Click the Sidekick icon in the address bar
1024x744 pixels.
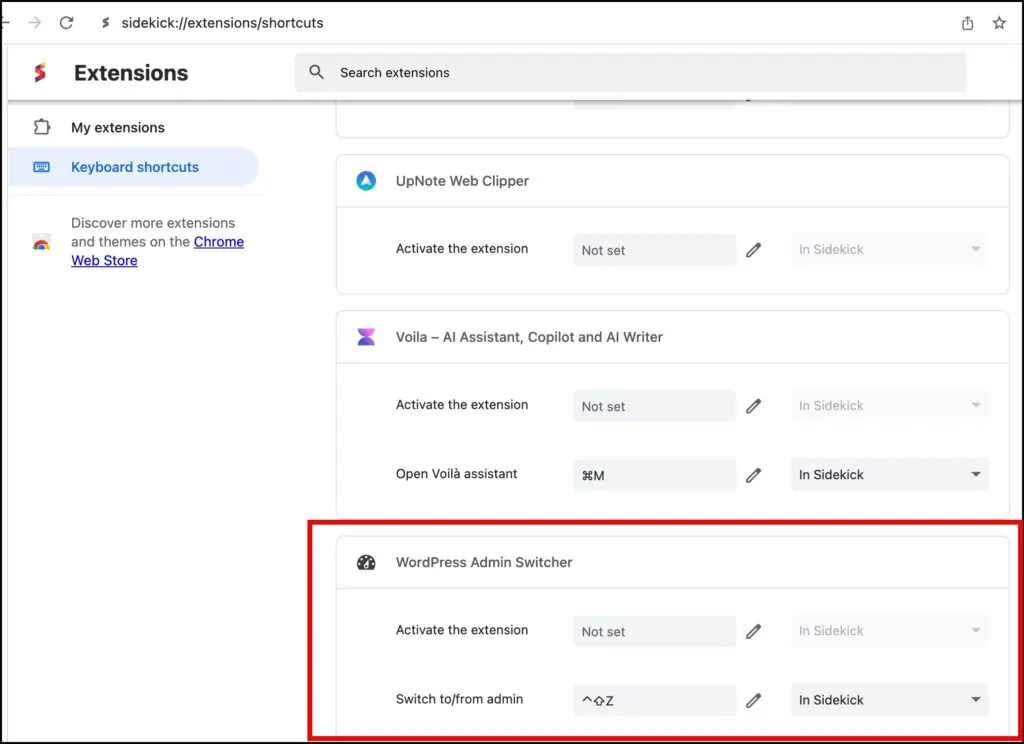pyautogui.click(x=105, y=23)
